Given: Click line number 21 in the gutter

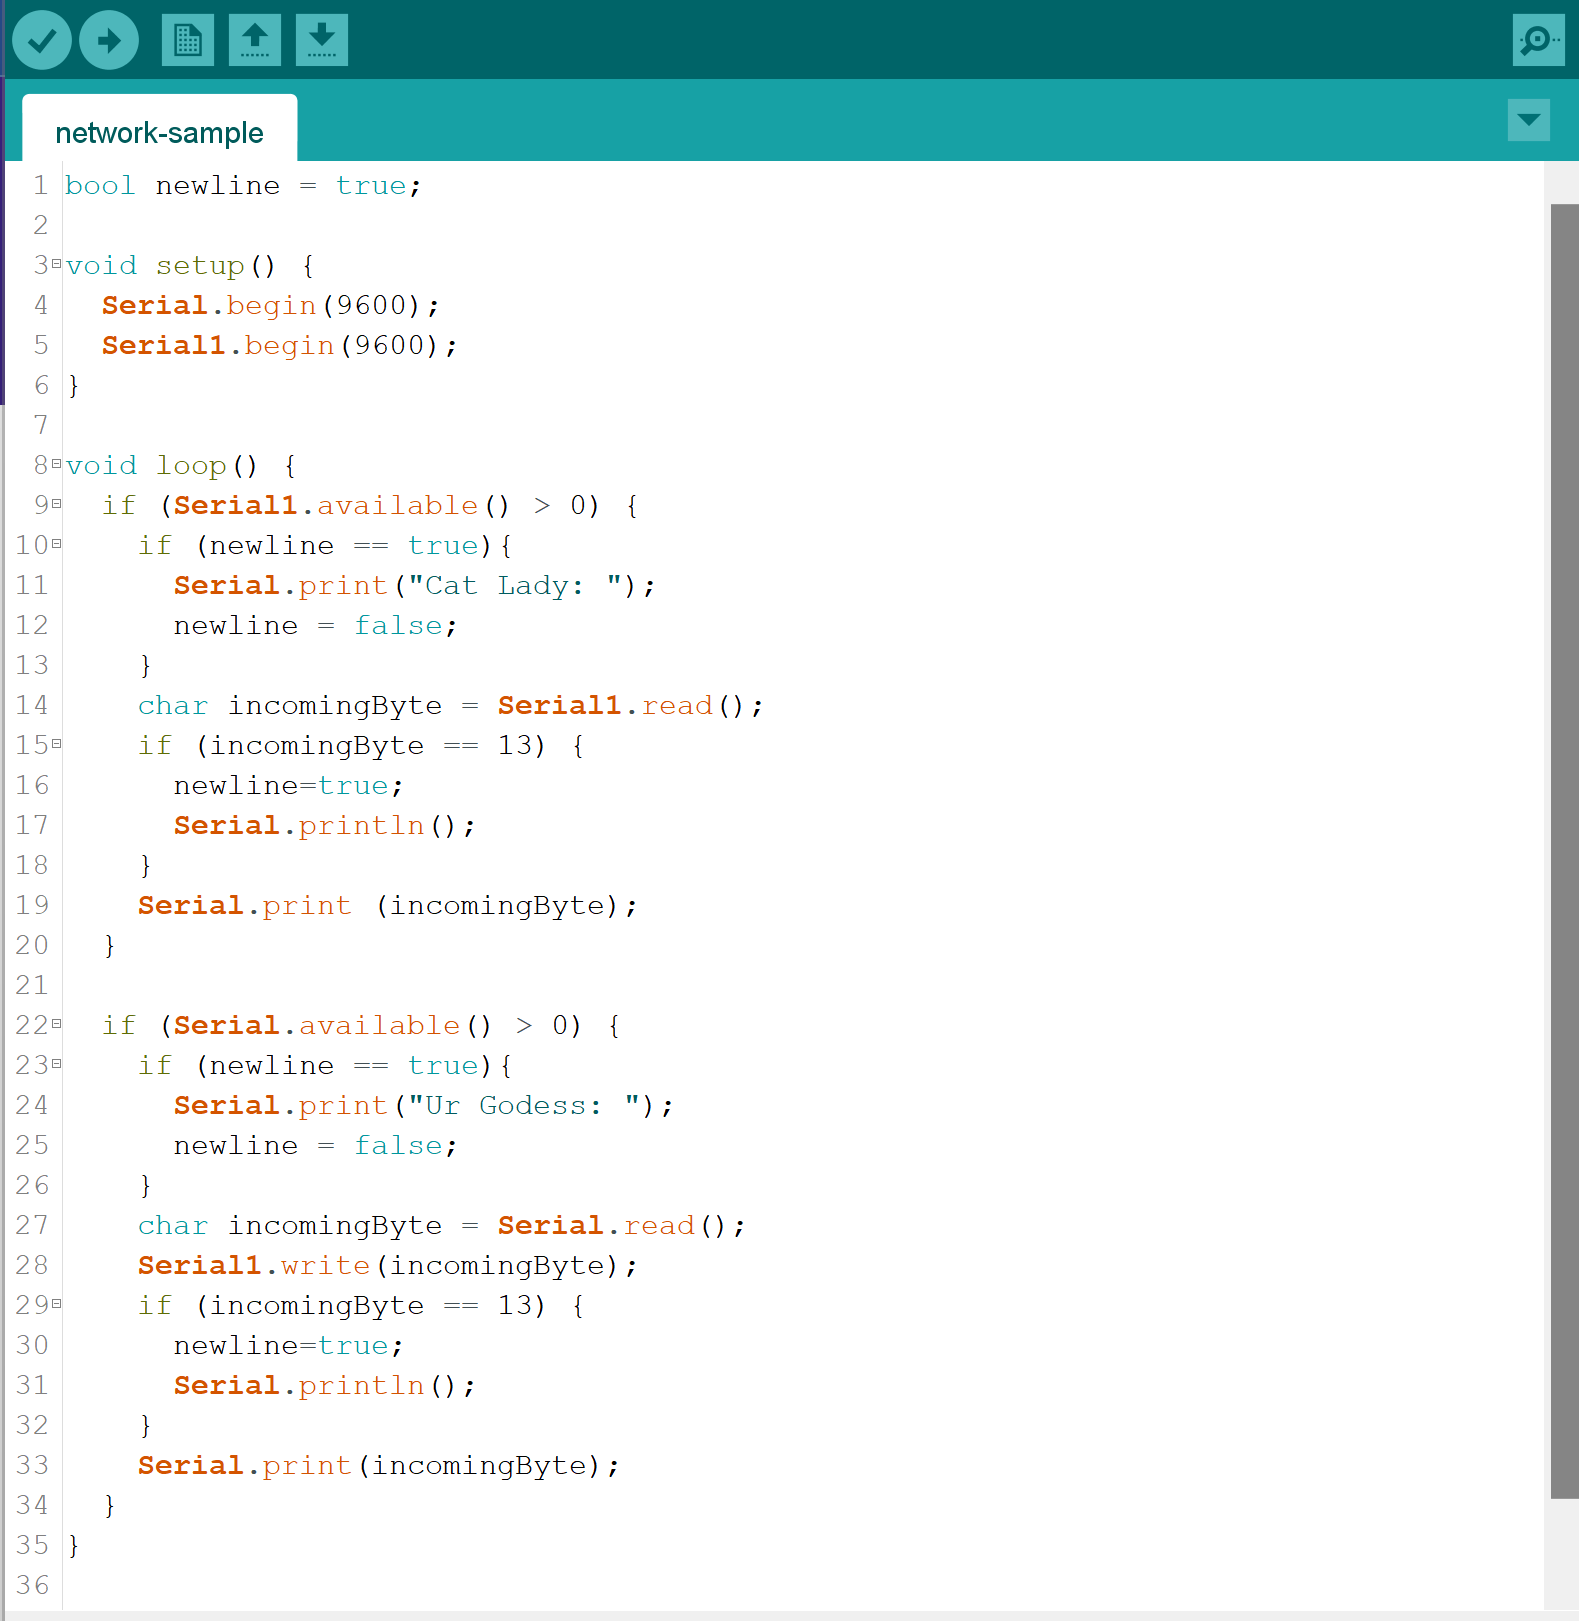Looking at the screenshot, I should [x=32, y=986].
